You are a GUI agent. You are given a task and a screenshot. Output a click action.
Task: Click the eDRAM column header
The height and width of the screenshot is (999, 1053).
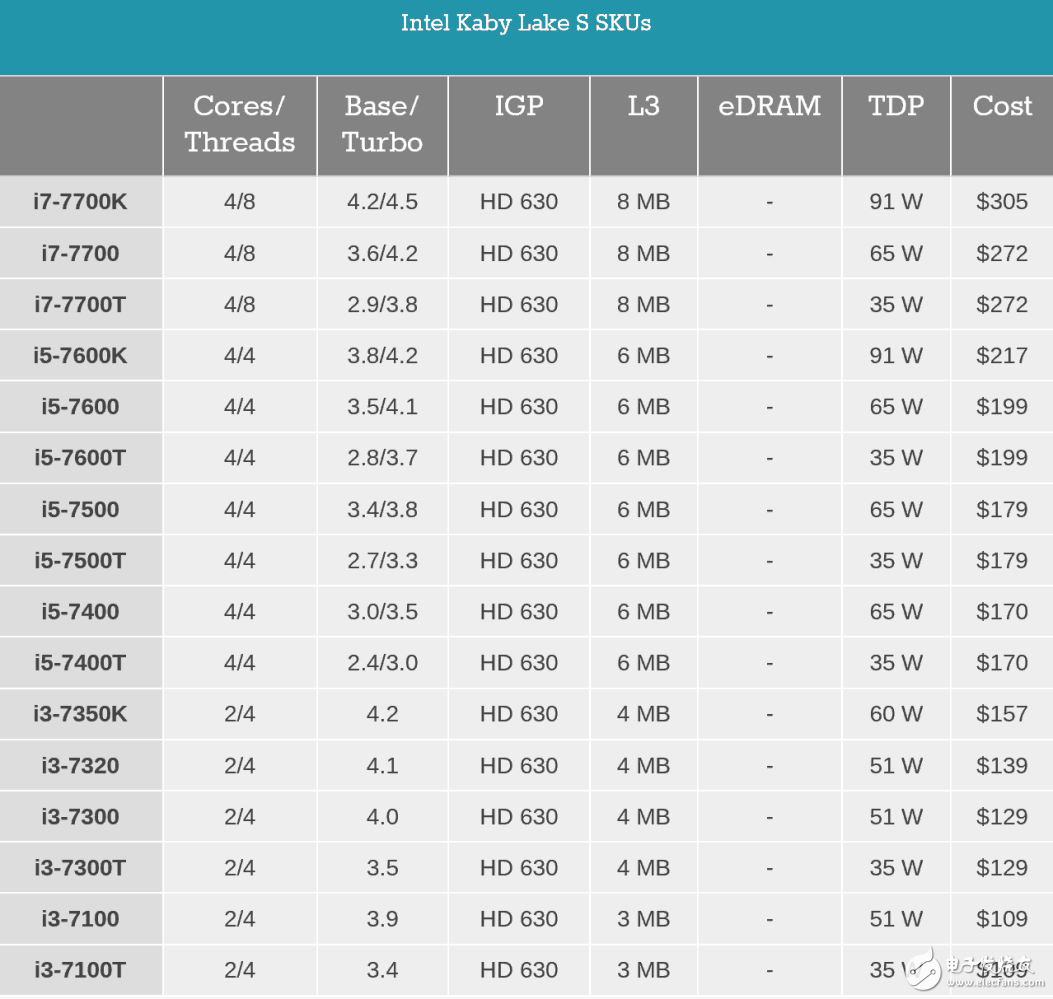point(769,106)
